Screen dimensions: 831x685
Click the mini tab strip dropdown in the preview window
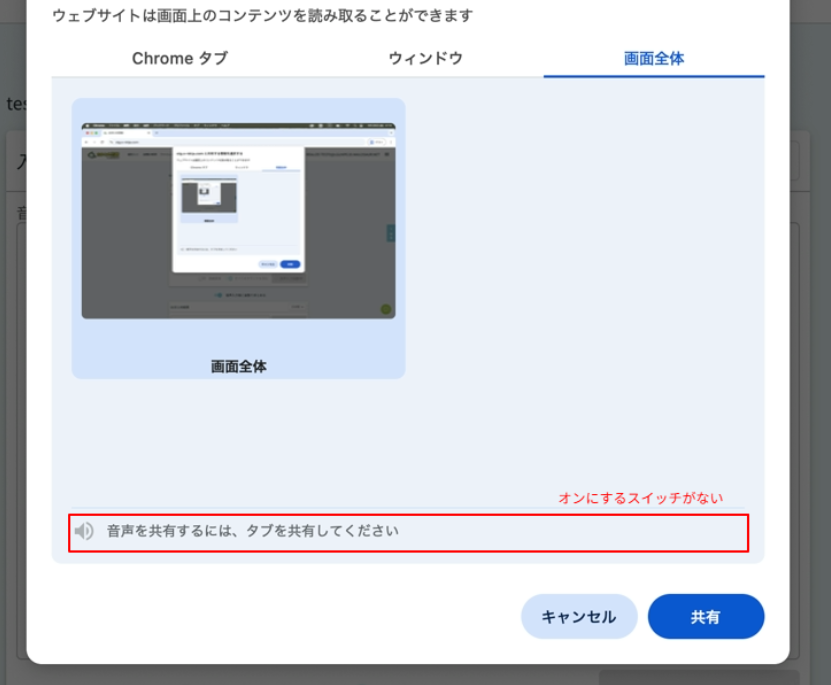click(x=391, y=132)
